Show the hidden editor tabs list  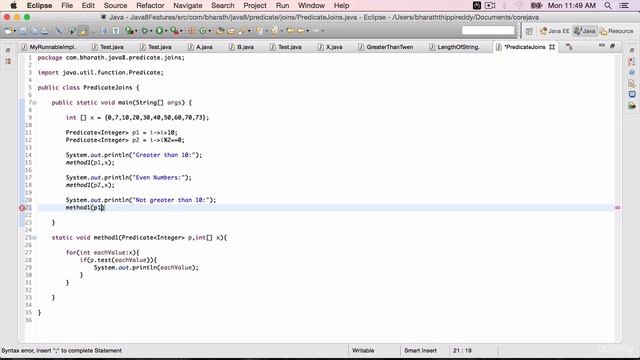[x=569, y=47]
